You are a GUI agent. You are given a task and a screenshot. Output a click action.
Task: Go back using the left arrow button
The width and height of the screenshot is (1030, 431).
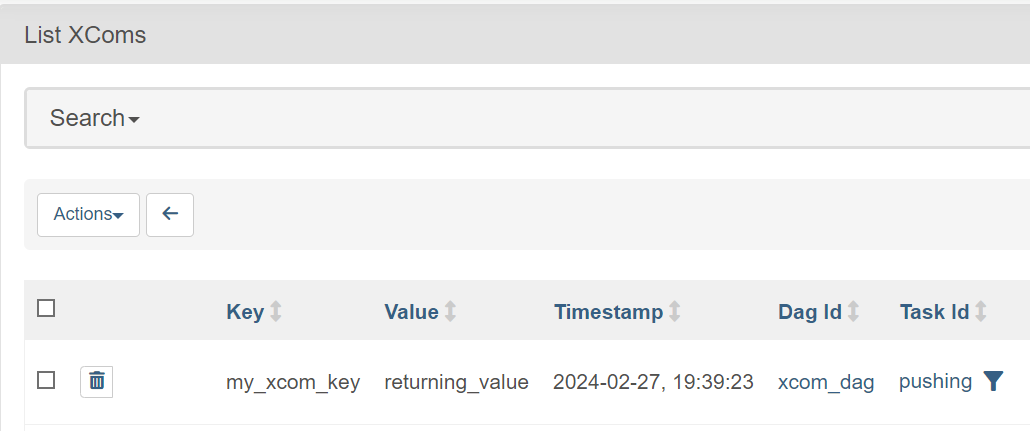(x=169, y=214)
